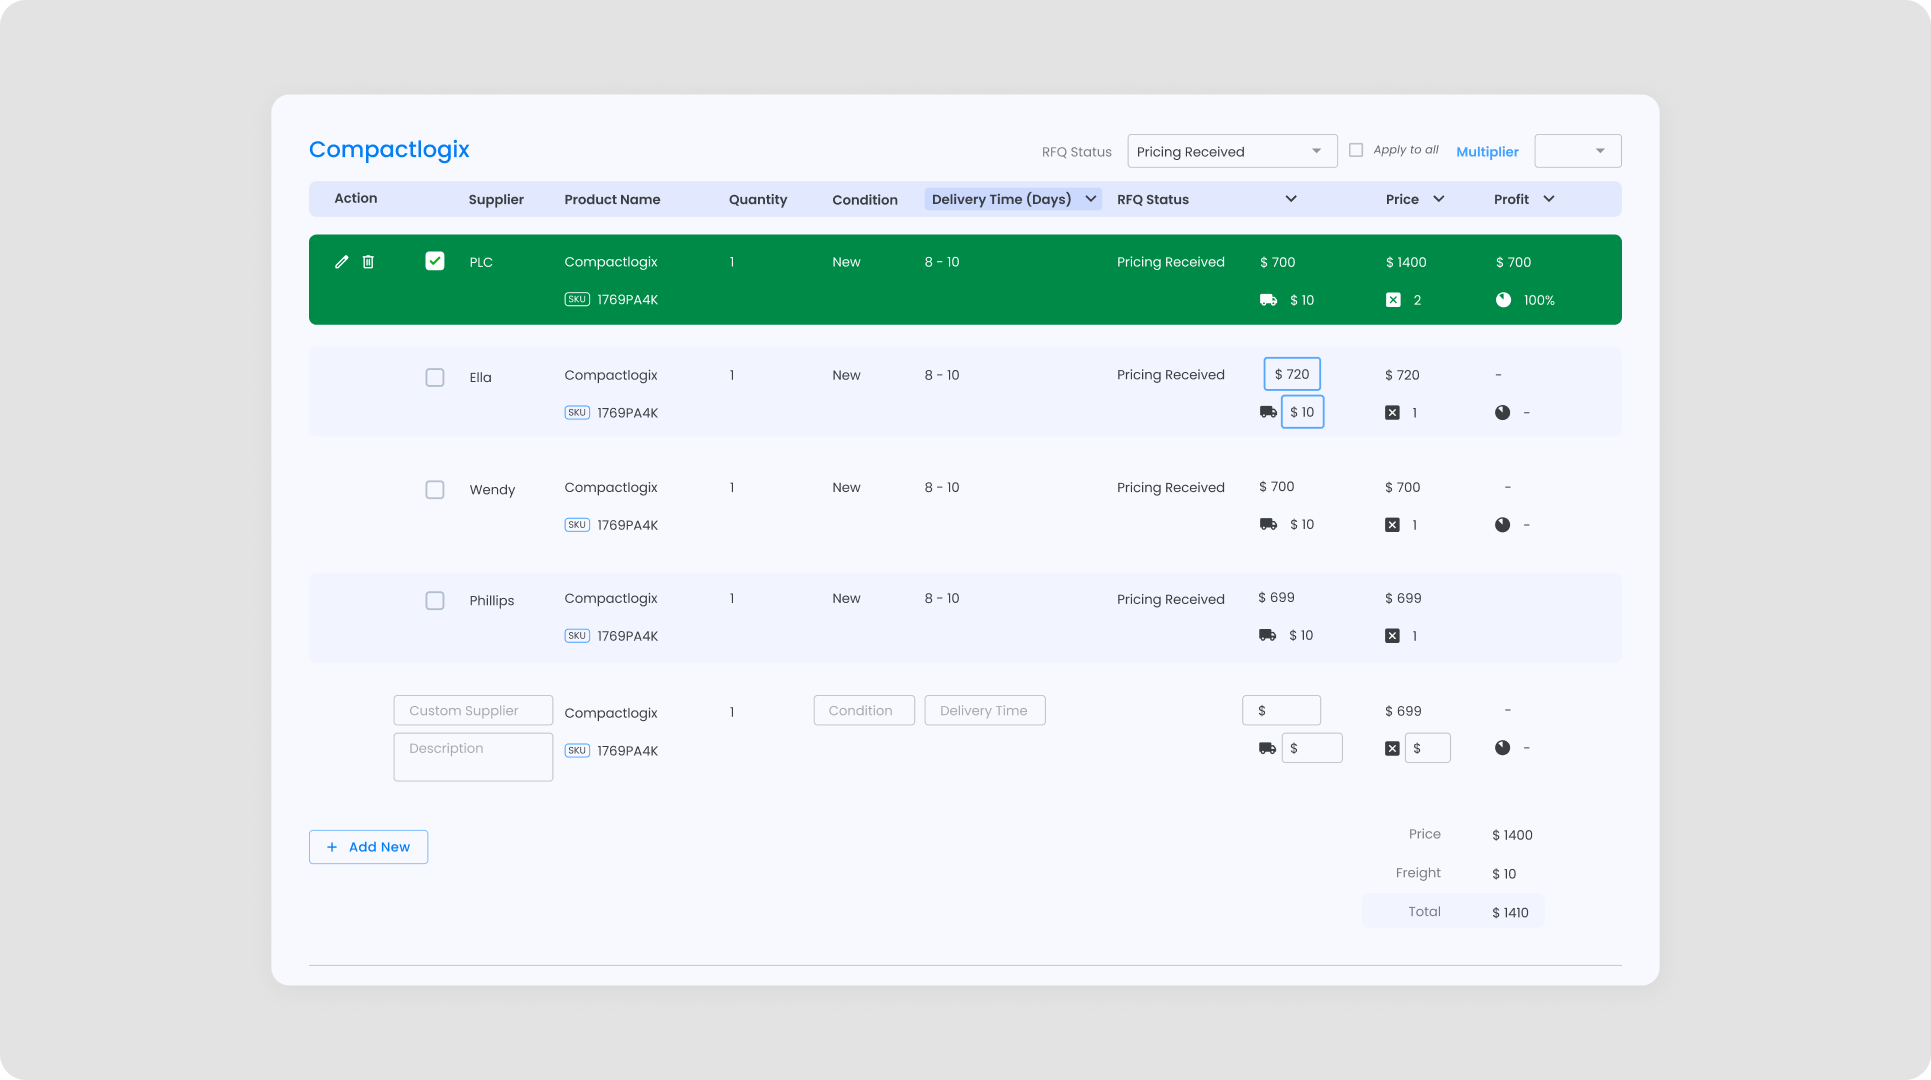1931x1080 pixels.
Task: Click the SKU badge in PLC row
Action: coord(577,299)
